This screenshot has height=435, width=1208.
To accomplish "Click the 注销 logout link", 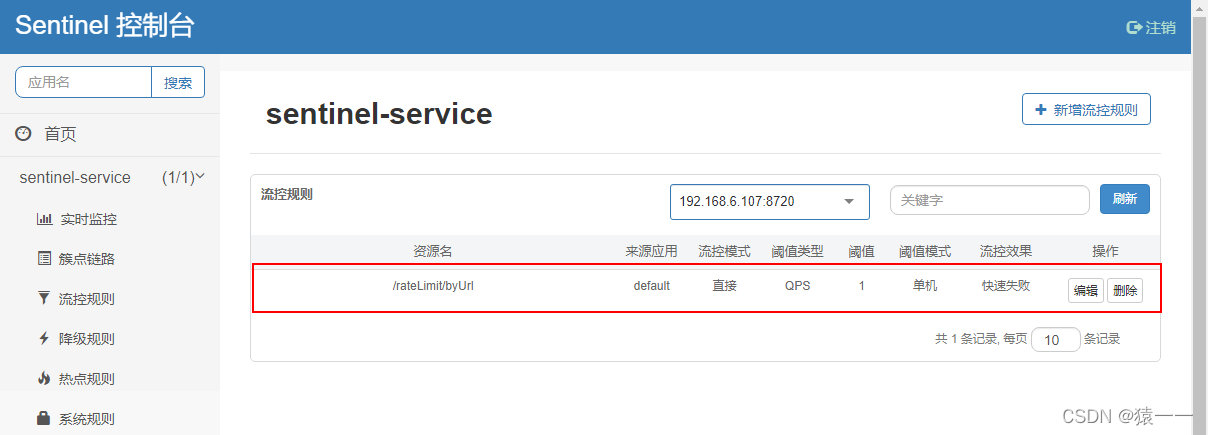I will tap(1152, 28).
